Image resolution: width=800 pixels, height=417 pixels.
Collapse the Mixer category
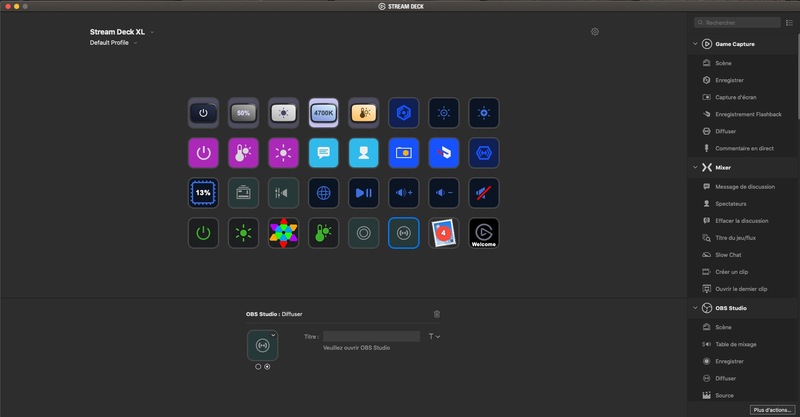pos(695,167)
